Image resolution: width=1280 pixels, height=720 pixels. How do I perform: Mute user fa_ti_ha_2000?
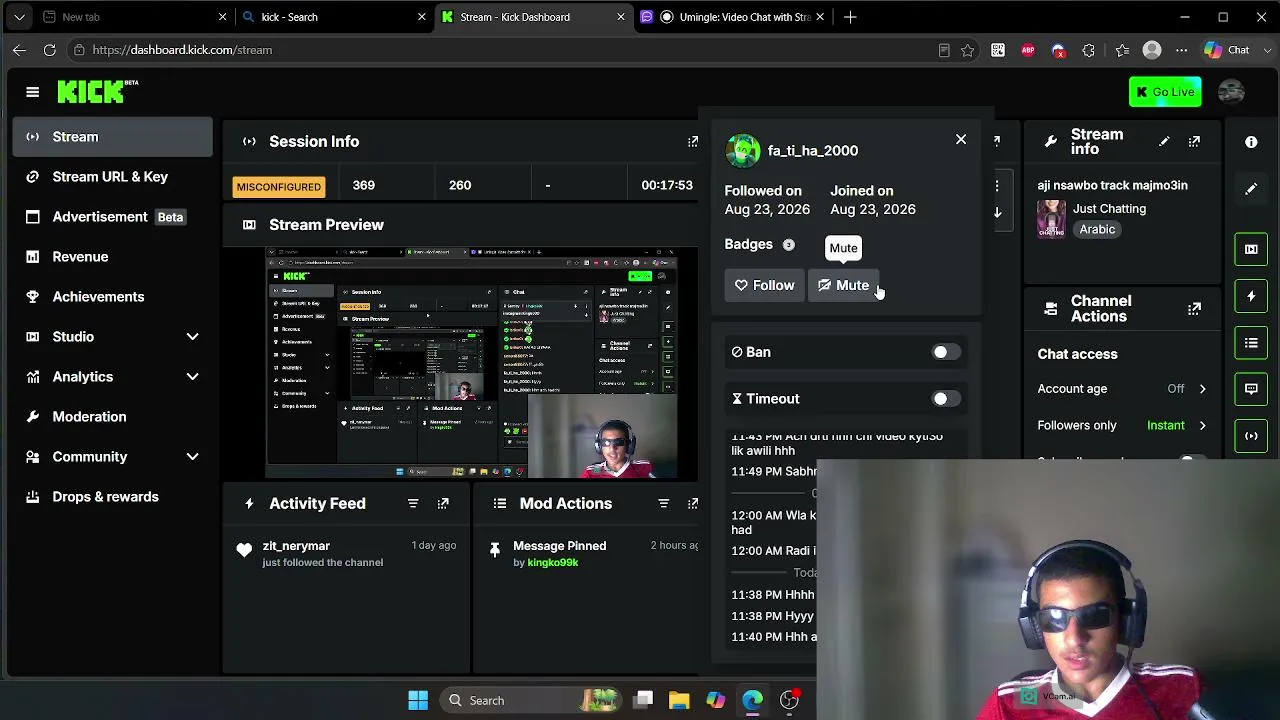pos(843,286)
